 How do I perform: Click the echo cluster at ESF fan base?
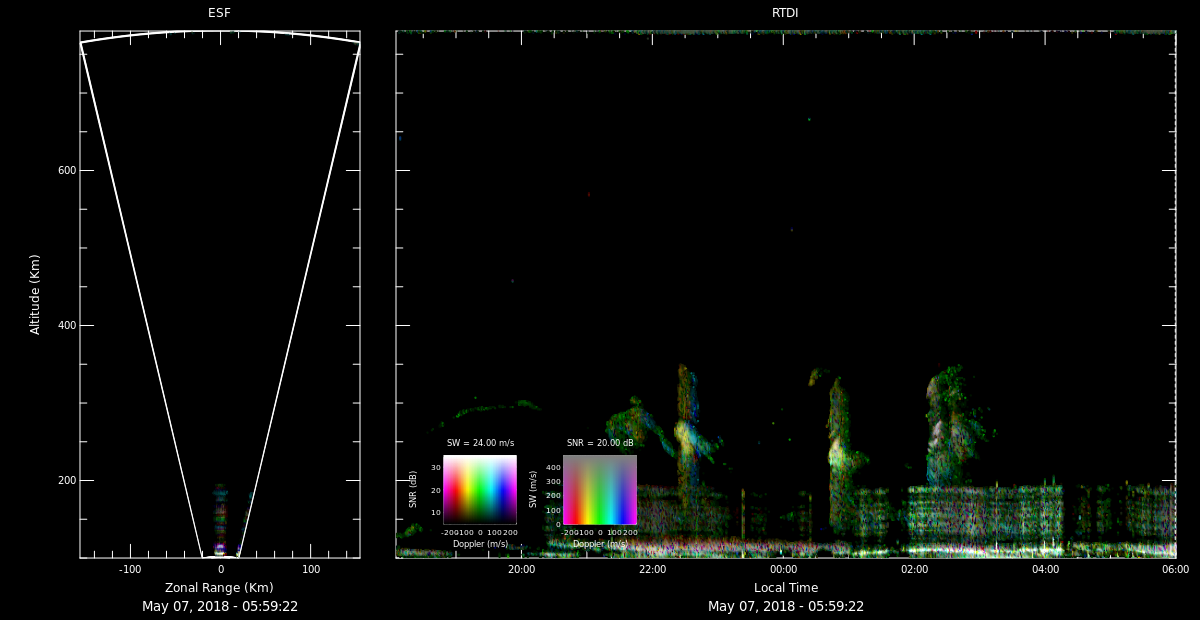click(x=221, y=520)
